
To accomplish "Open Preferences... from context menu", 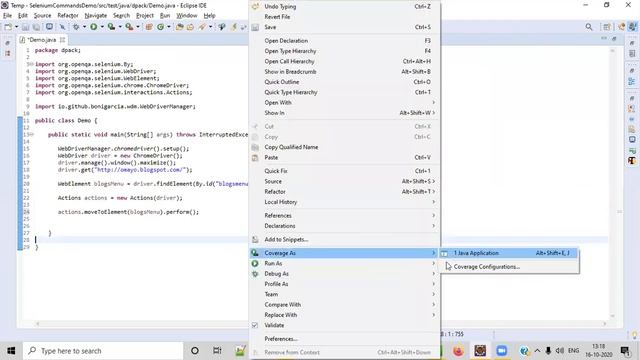I will [x=345, y=339].
